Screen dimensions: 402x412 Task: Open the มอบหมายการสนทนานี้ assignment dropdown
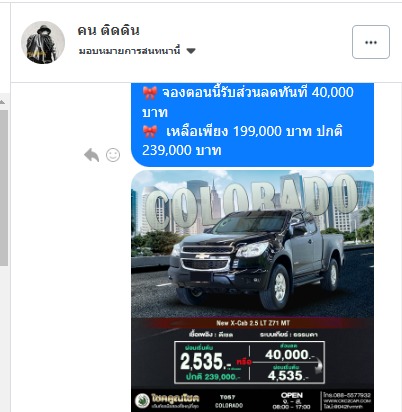(137, 51)
